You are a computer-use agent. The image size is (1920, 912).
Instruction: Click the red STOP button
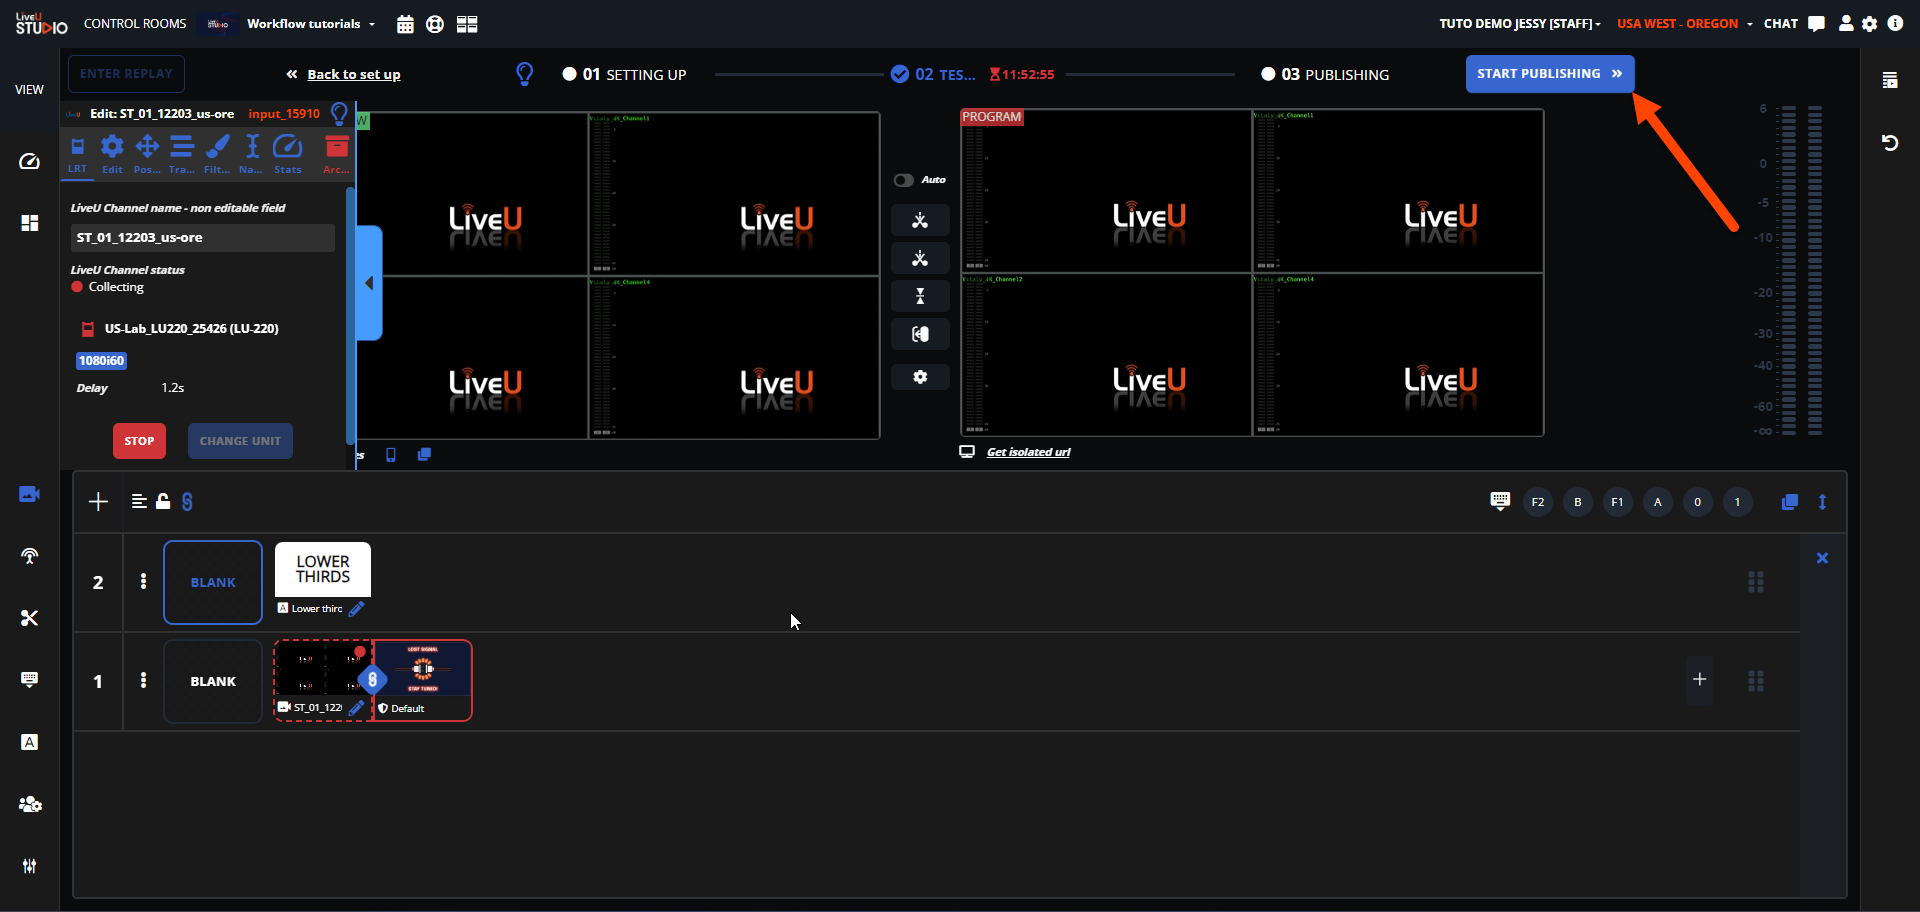[139, 441]
